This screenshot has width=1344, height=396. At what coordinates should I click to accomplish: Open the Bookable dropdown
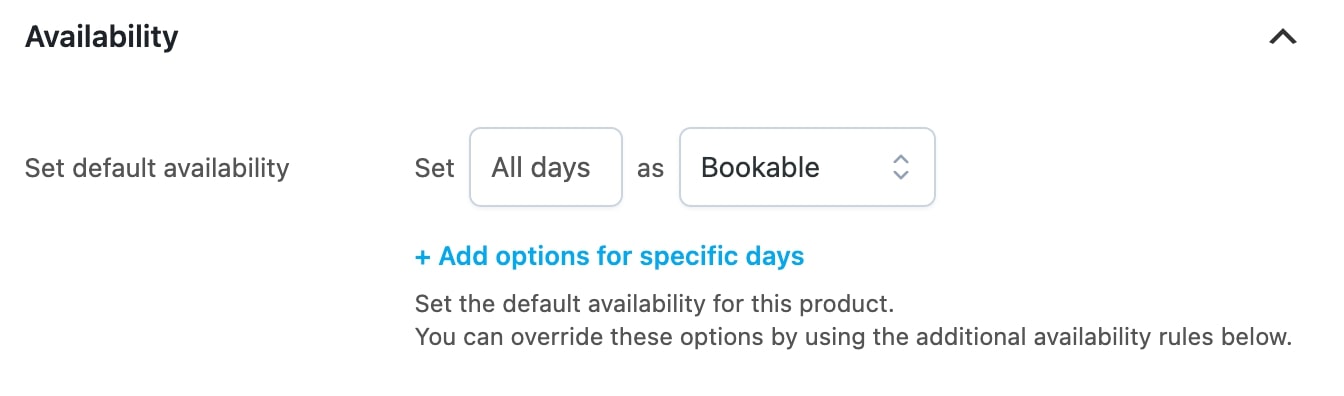(807, 167)
